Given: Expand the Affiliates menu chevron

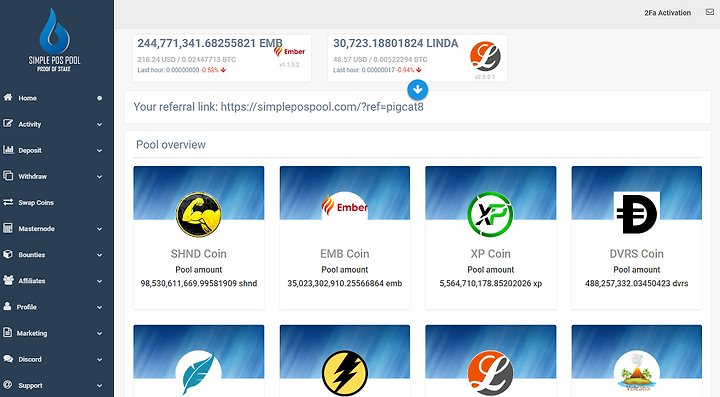Looking at the screenshot, I should (x=100, y=281).
